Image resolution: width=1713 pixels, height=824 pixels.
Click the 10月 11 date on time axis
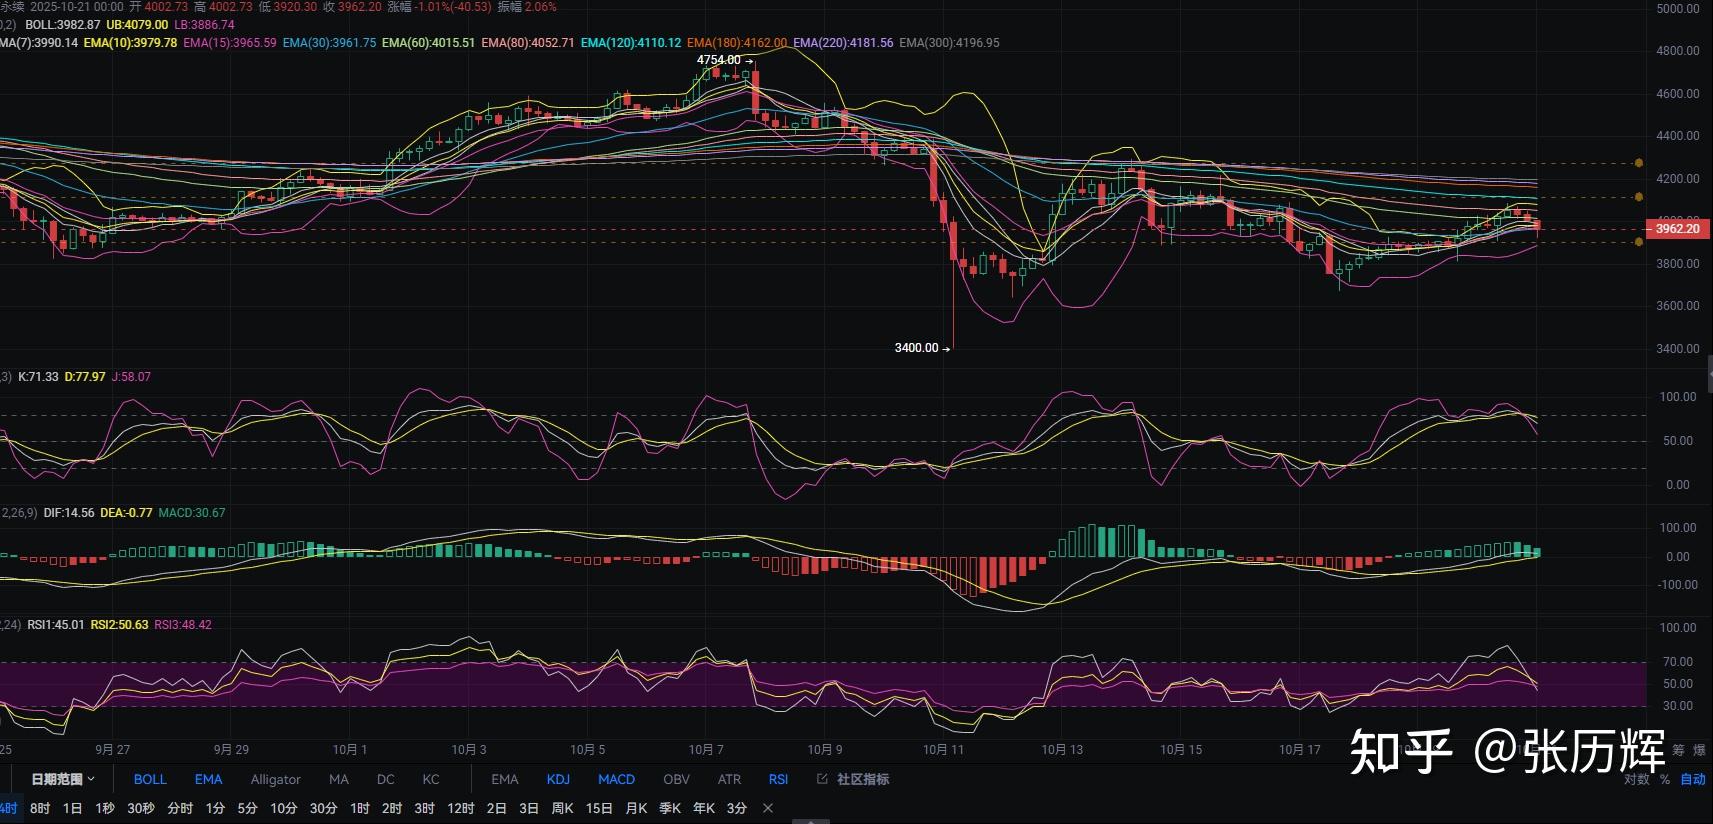pos(943,749)
